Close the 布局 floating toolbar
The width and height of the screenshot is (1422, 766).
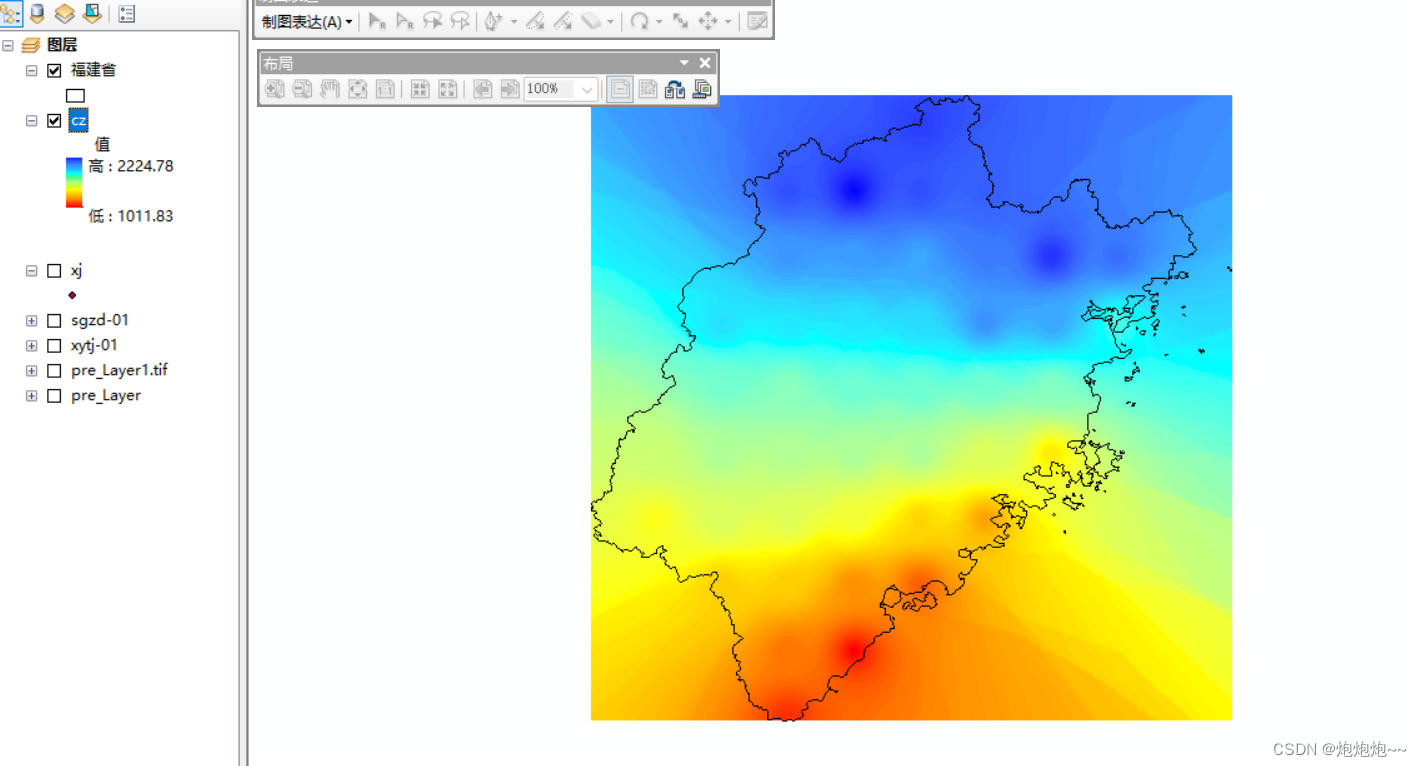pos(705,63)
